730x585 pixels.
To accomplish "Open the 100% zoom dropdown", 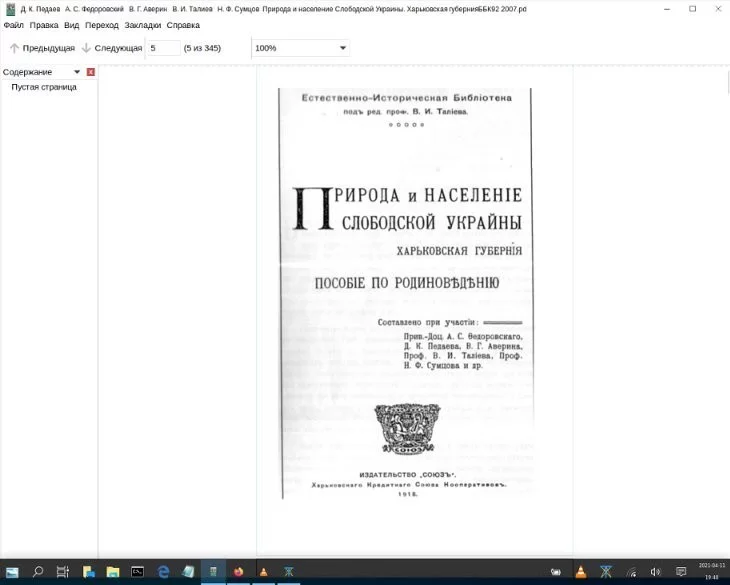I will pyautogui.click(x=300, y=48).
